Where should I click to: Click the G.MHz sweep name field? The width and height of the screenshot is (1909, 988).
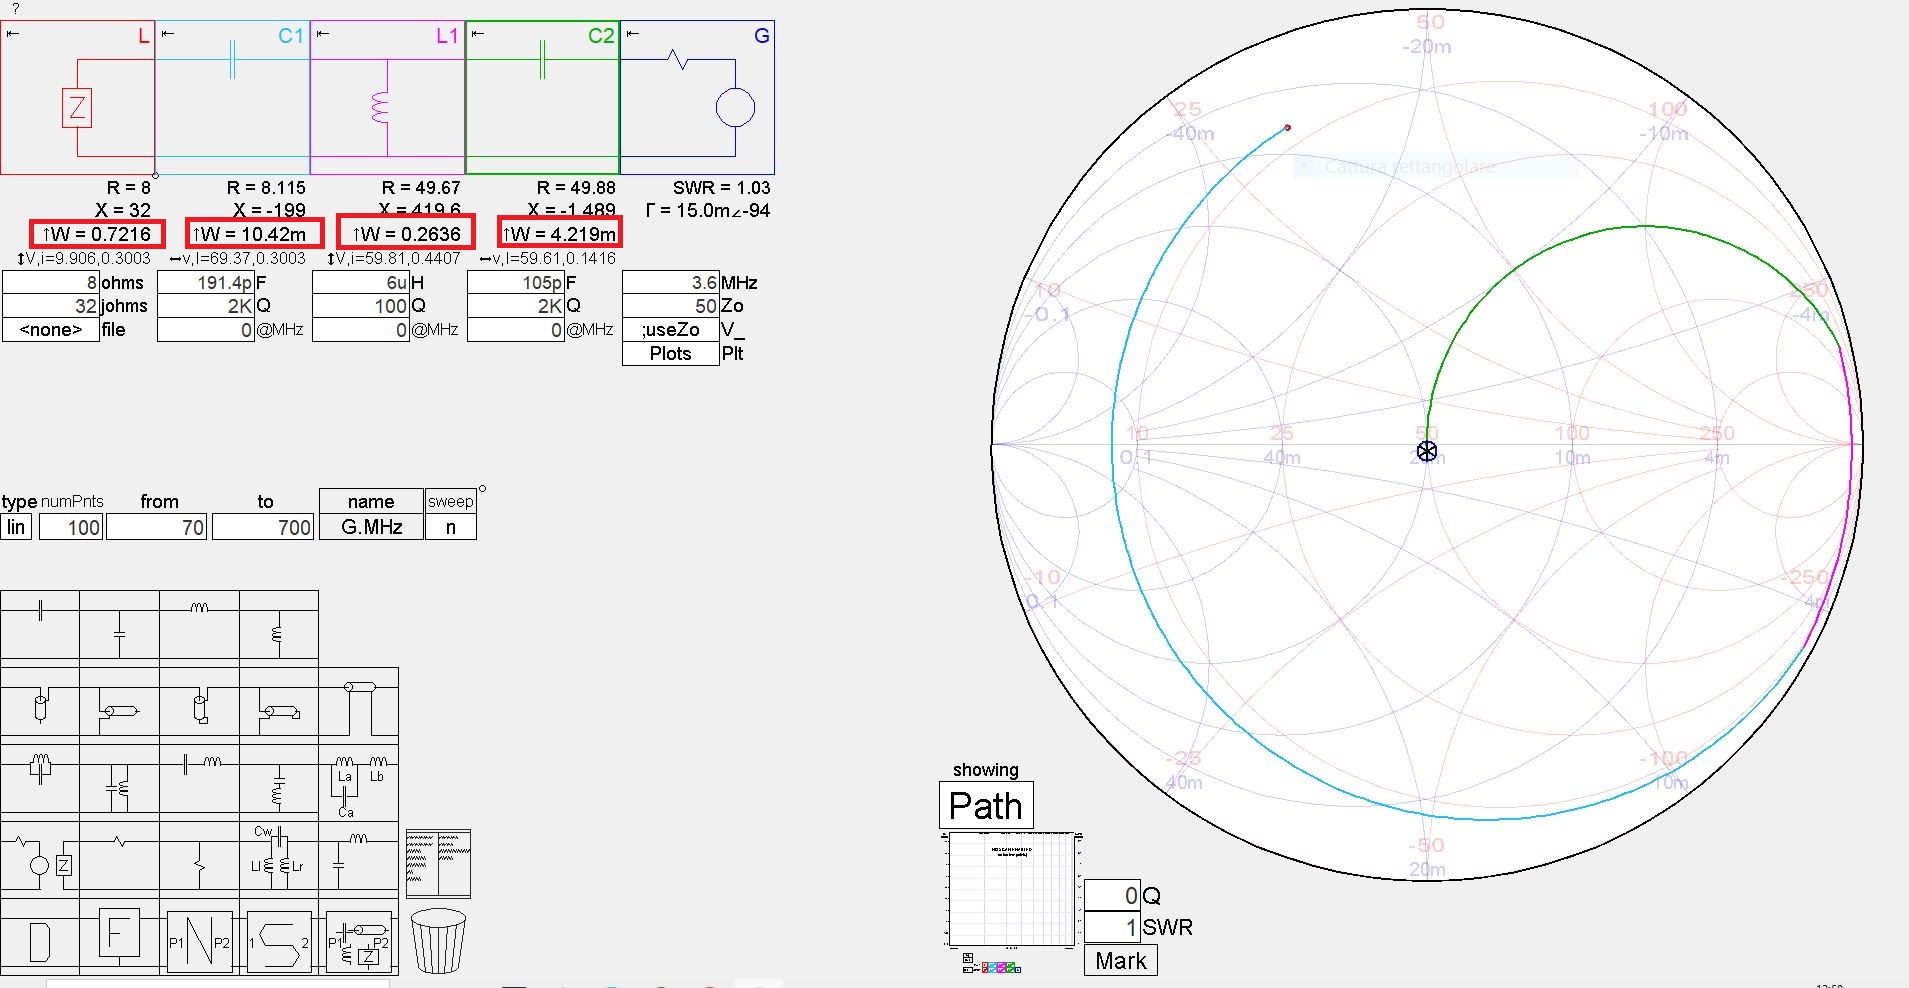[372, 527]
